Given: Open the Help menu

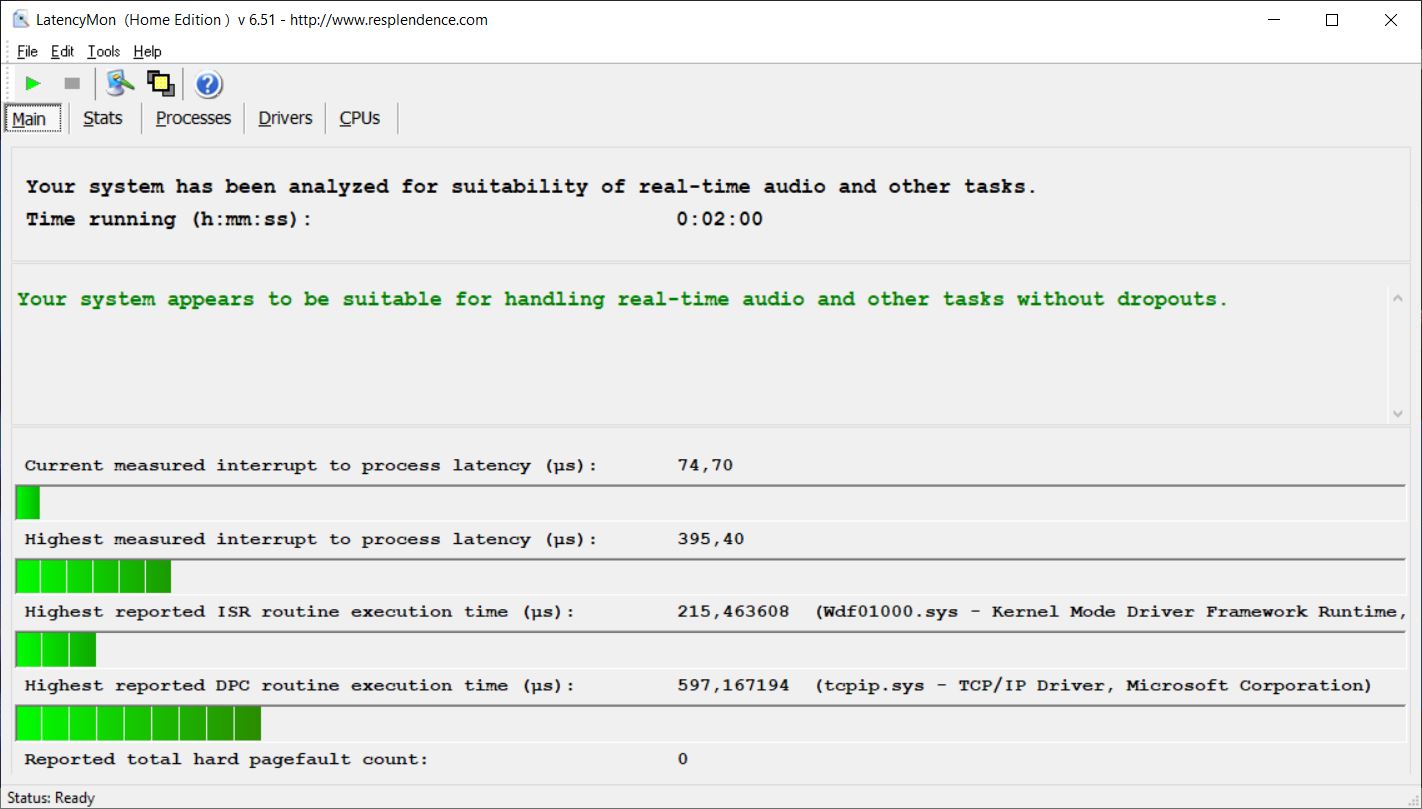Looking at the screenshot, I should click(147, 52).
